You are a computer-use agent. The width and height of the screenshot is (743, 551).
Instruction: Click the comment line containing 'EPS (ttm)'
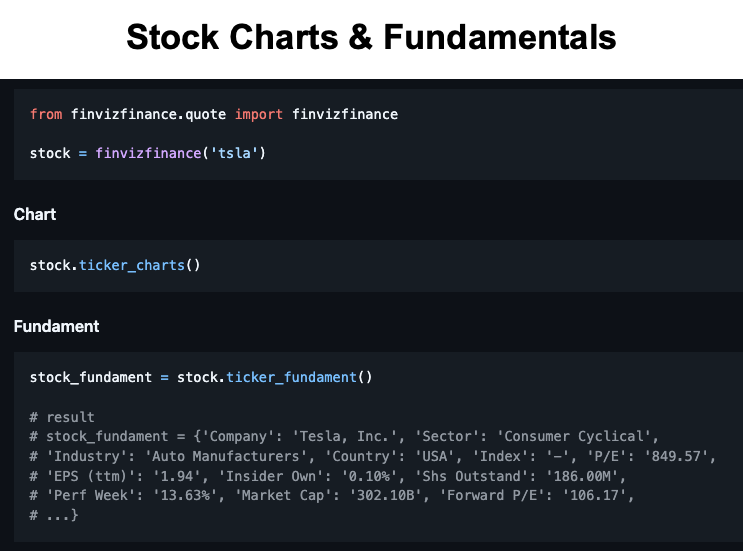(328, 476)
